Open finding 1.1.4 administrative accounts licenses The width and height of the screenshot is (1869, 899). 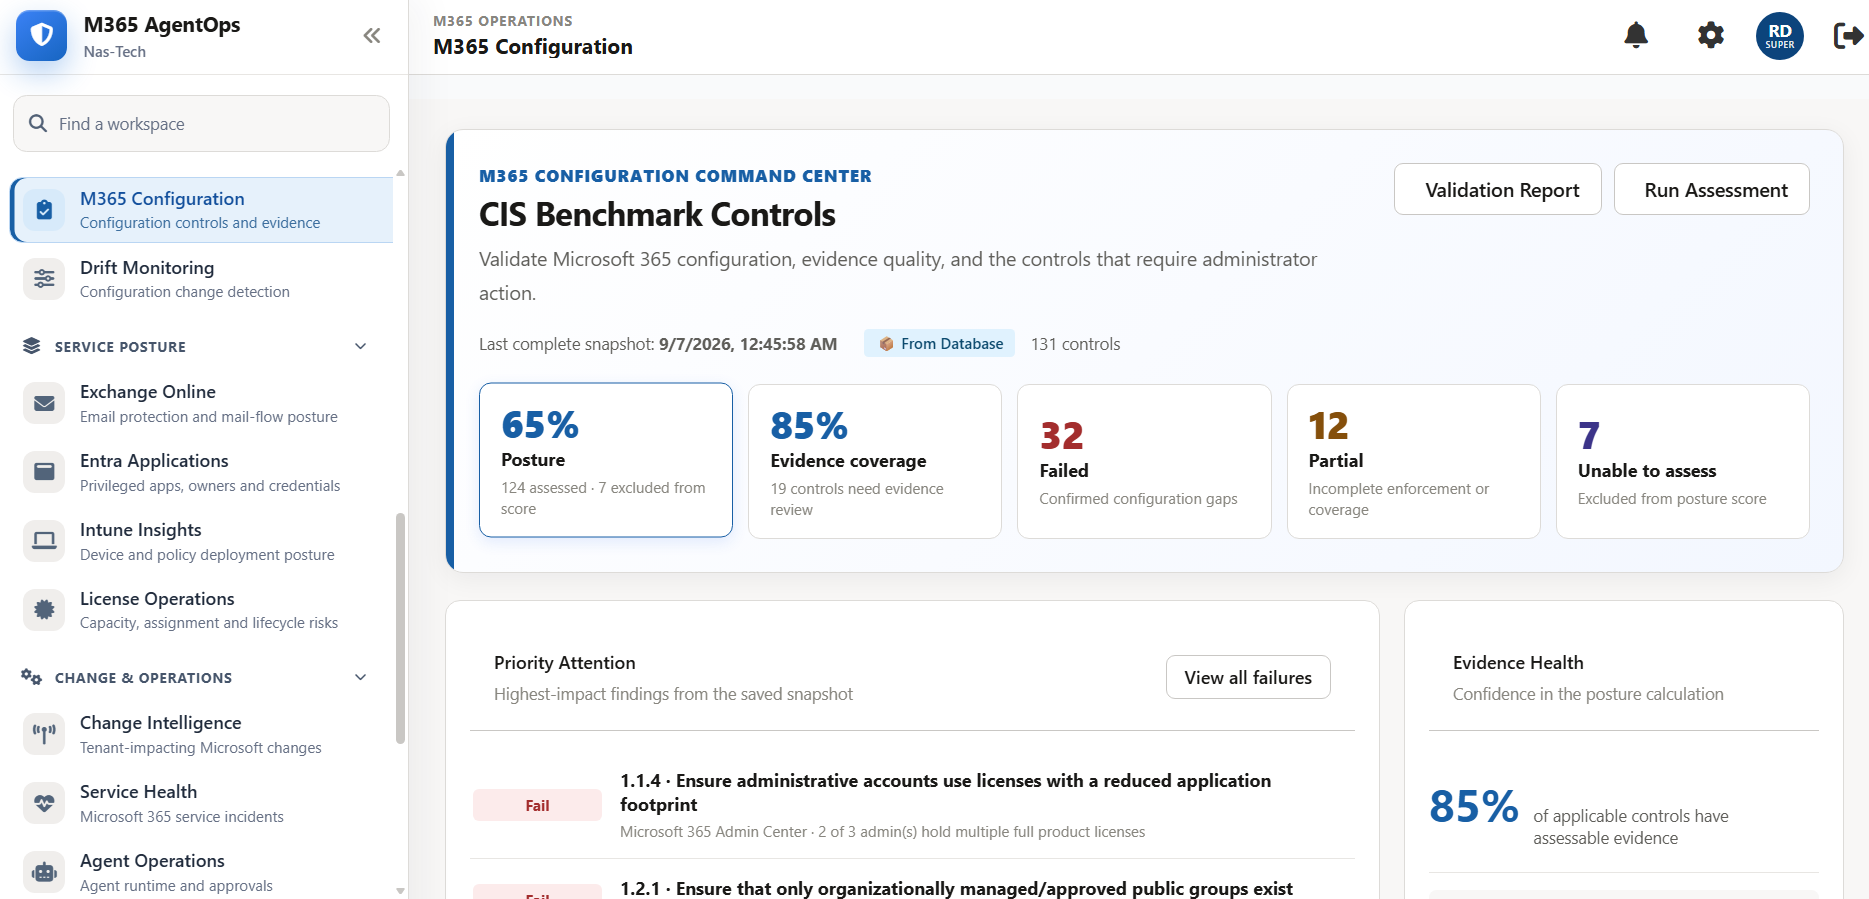click(912, 805)
